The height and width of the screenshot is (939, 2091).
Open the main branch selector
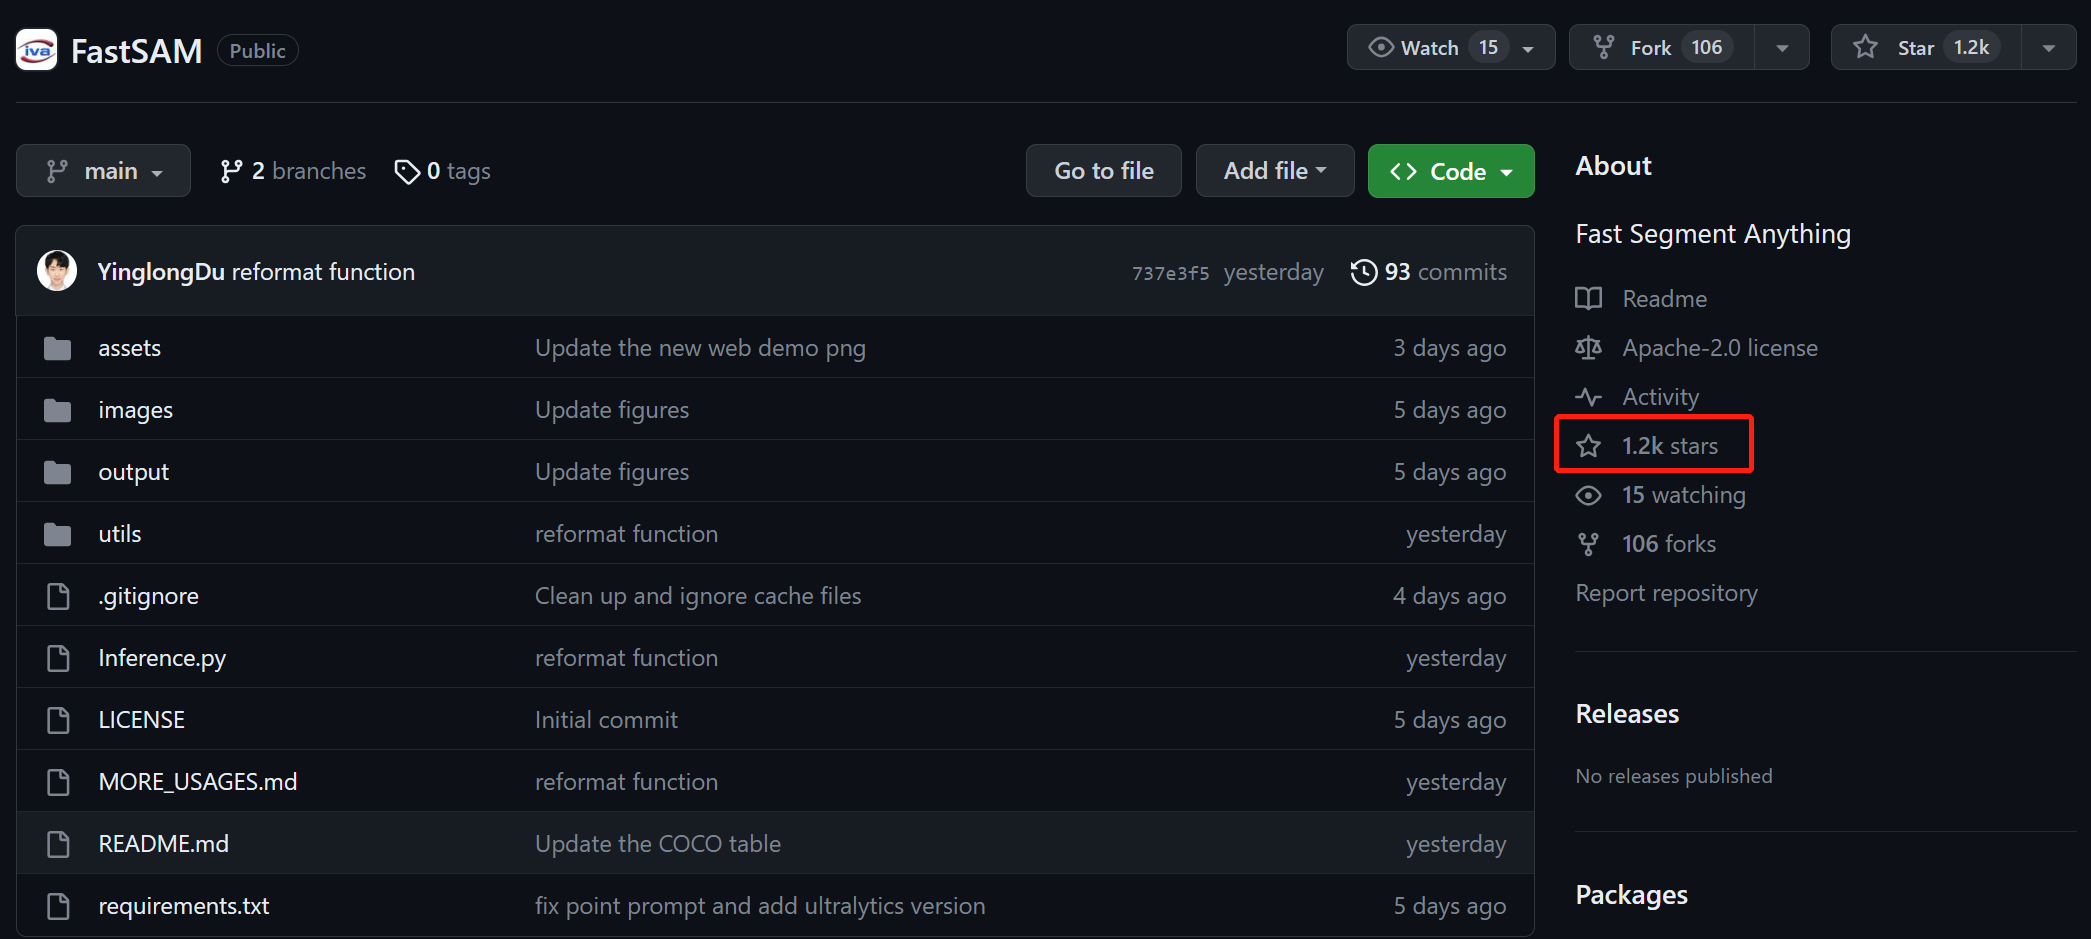pyautogui.click(x=103, y=171)
